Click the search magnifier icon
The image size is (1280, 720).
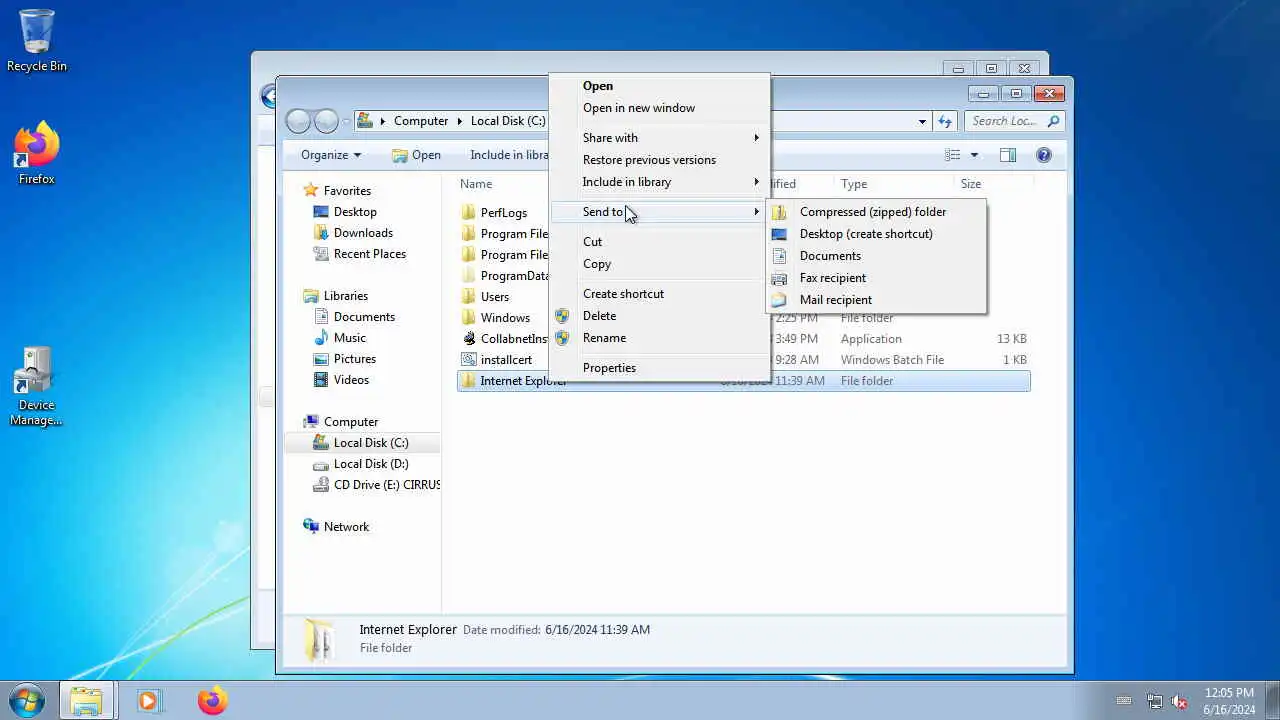(x=1053, y=121)
